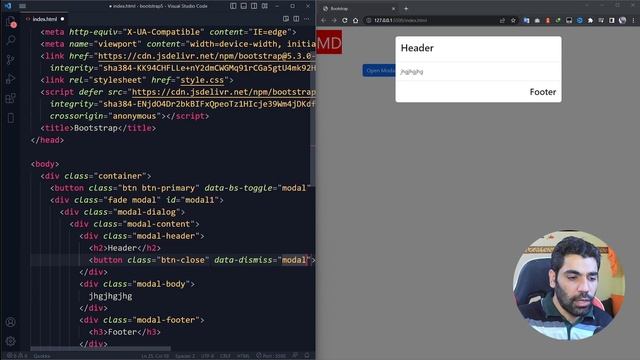640x360 pixels.
Task: Click the red MD badge on the page
Action: (x=329, y=42)
